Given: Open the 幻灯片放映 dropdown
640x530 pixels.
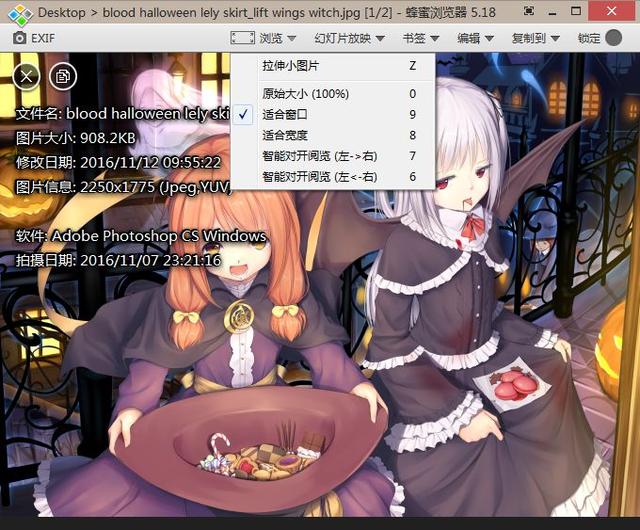Looking at the screenshot, I should [349, 38].
